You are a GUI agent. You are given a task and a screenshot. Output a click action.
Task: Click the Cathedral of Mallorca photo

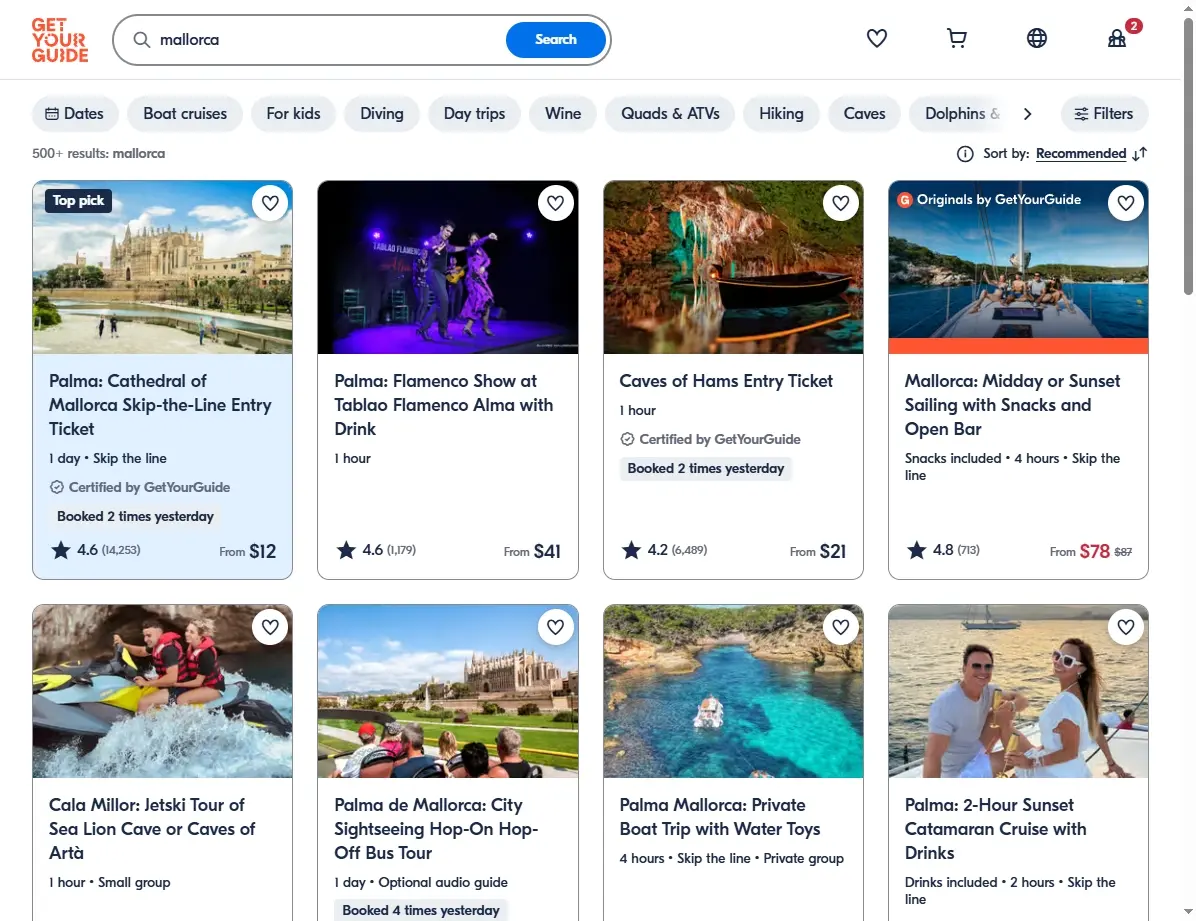point(162,267)
